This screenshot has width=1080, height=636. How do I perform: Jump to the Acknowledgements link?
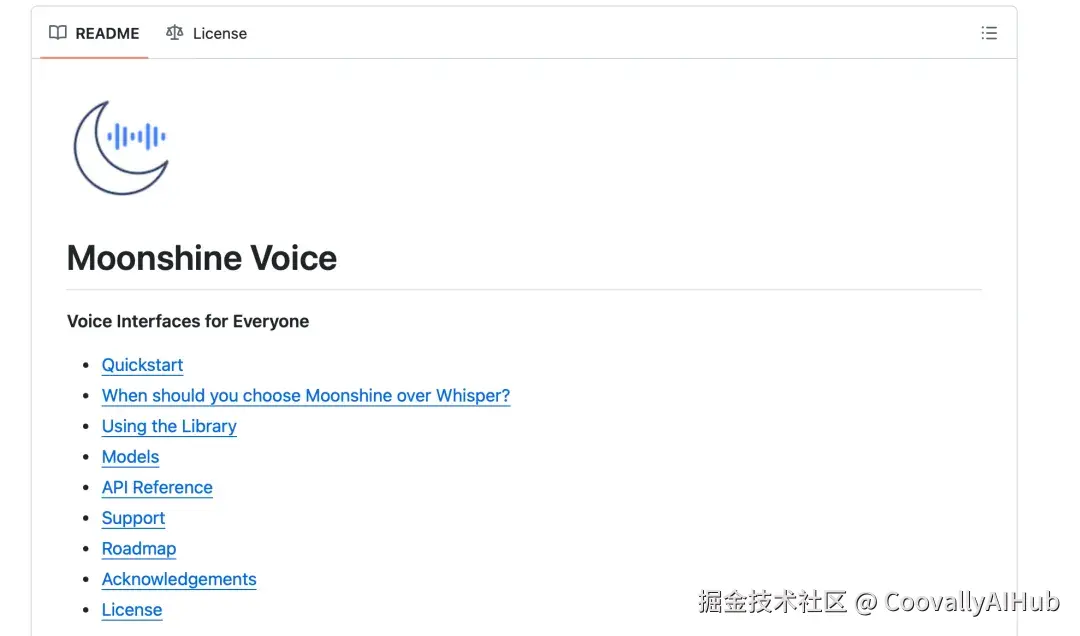coord(179,580)
